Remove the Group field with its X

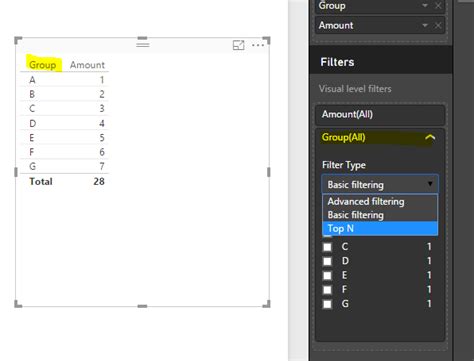(x=438, y=6)
